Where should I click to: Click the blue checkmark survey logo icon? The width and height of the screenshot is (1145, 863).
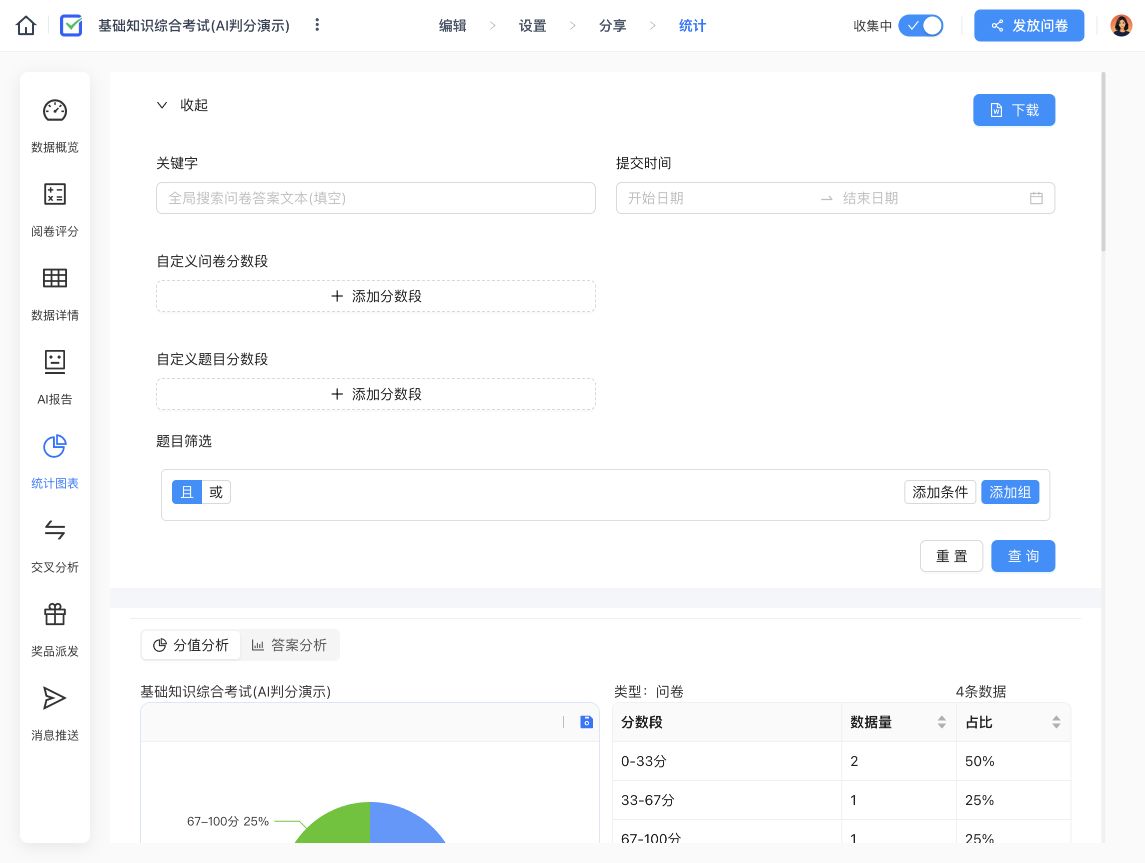[71, 26]
